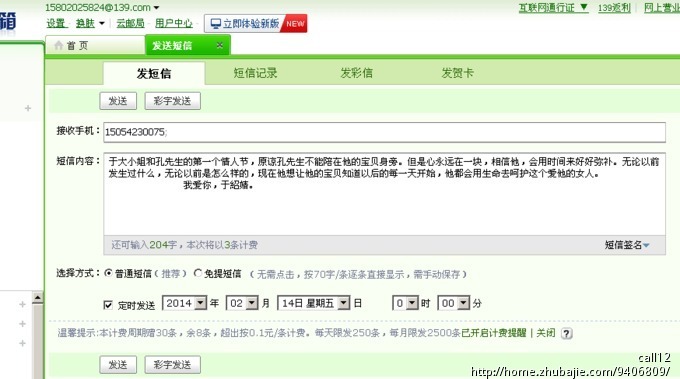Switch to the 首页 home tab
Image resolution: width=680 pixels, height=379 pixels.
(x=95, y=46)
